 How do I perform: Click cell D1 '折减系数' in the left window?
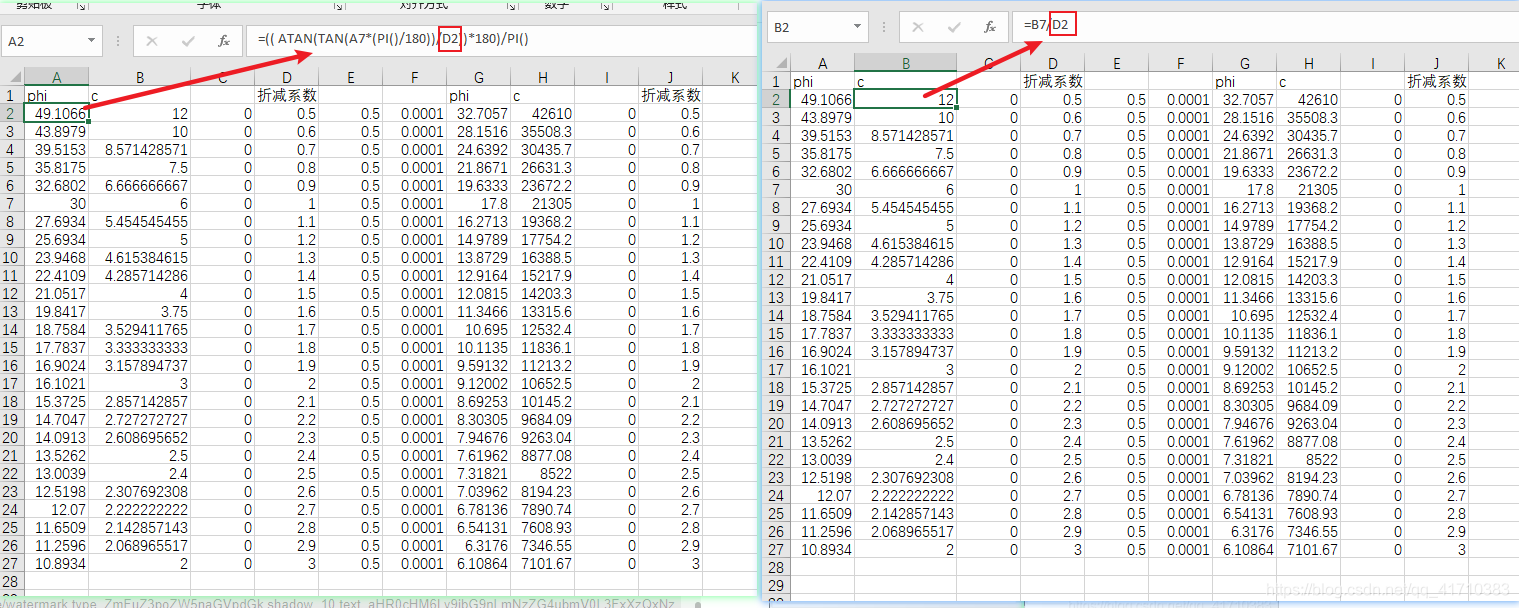click(x=287, y=96)
